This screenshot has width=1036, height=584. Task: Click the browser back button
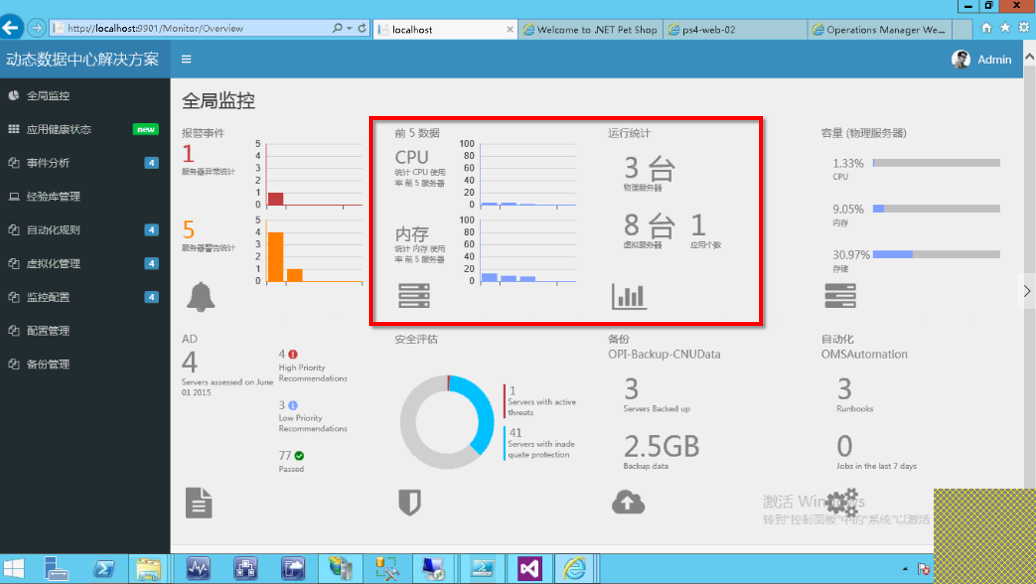pos(12,28)
